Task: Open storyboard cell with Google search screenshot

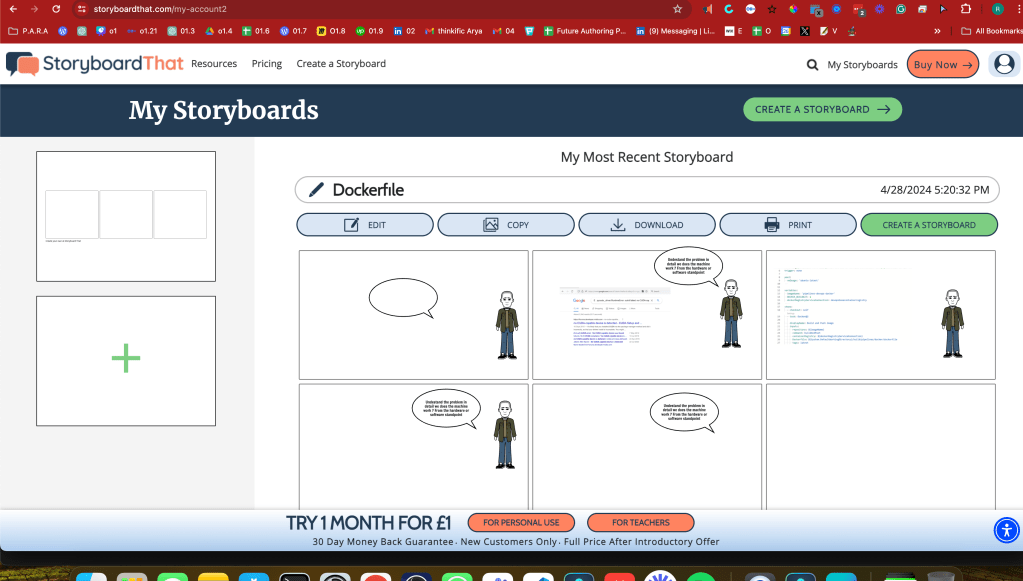Action: click(x=647, y=315)
